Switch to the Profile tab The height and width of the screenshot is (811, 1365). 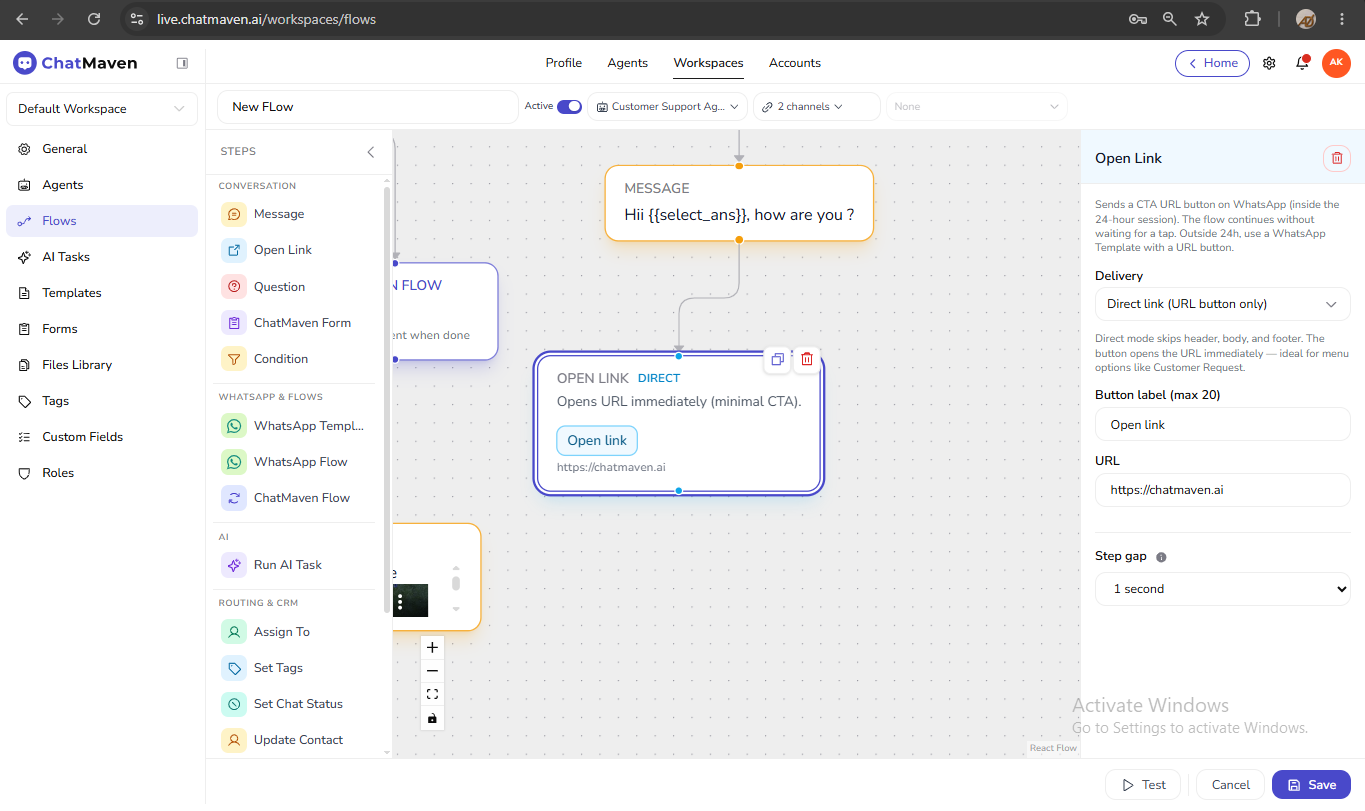(x=563, y=63)
